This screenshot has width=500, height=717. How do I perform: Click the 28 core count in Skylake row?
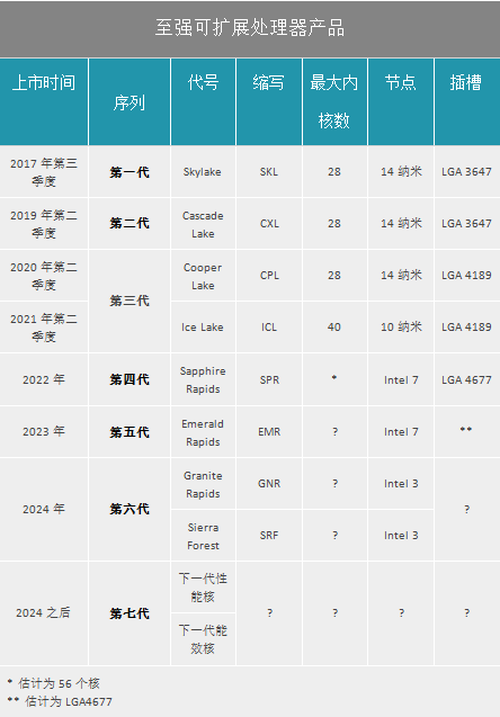point(334,172)
